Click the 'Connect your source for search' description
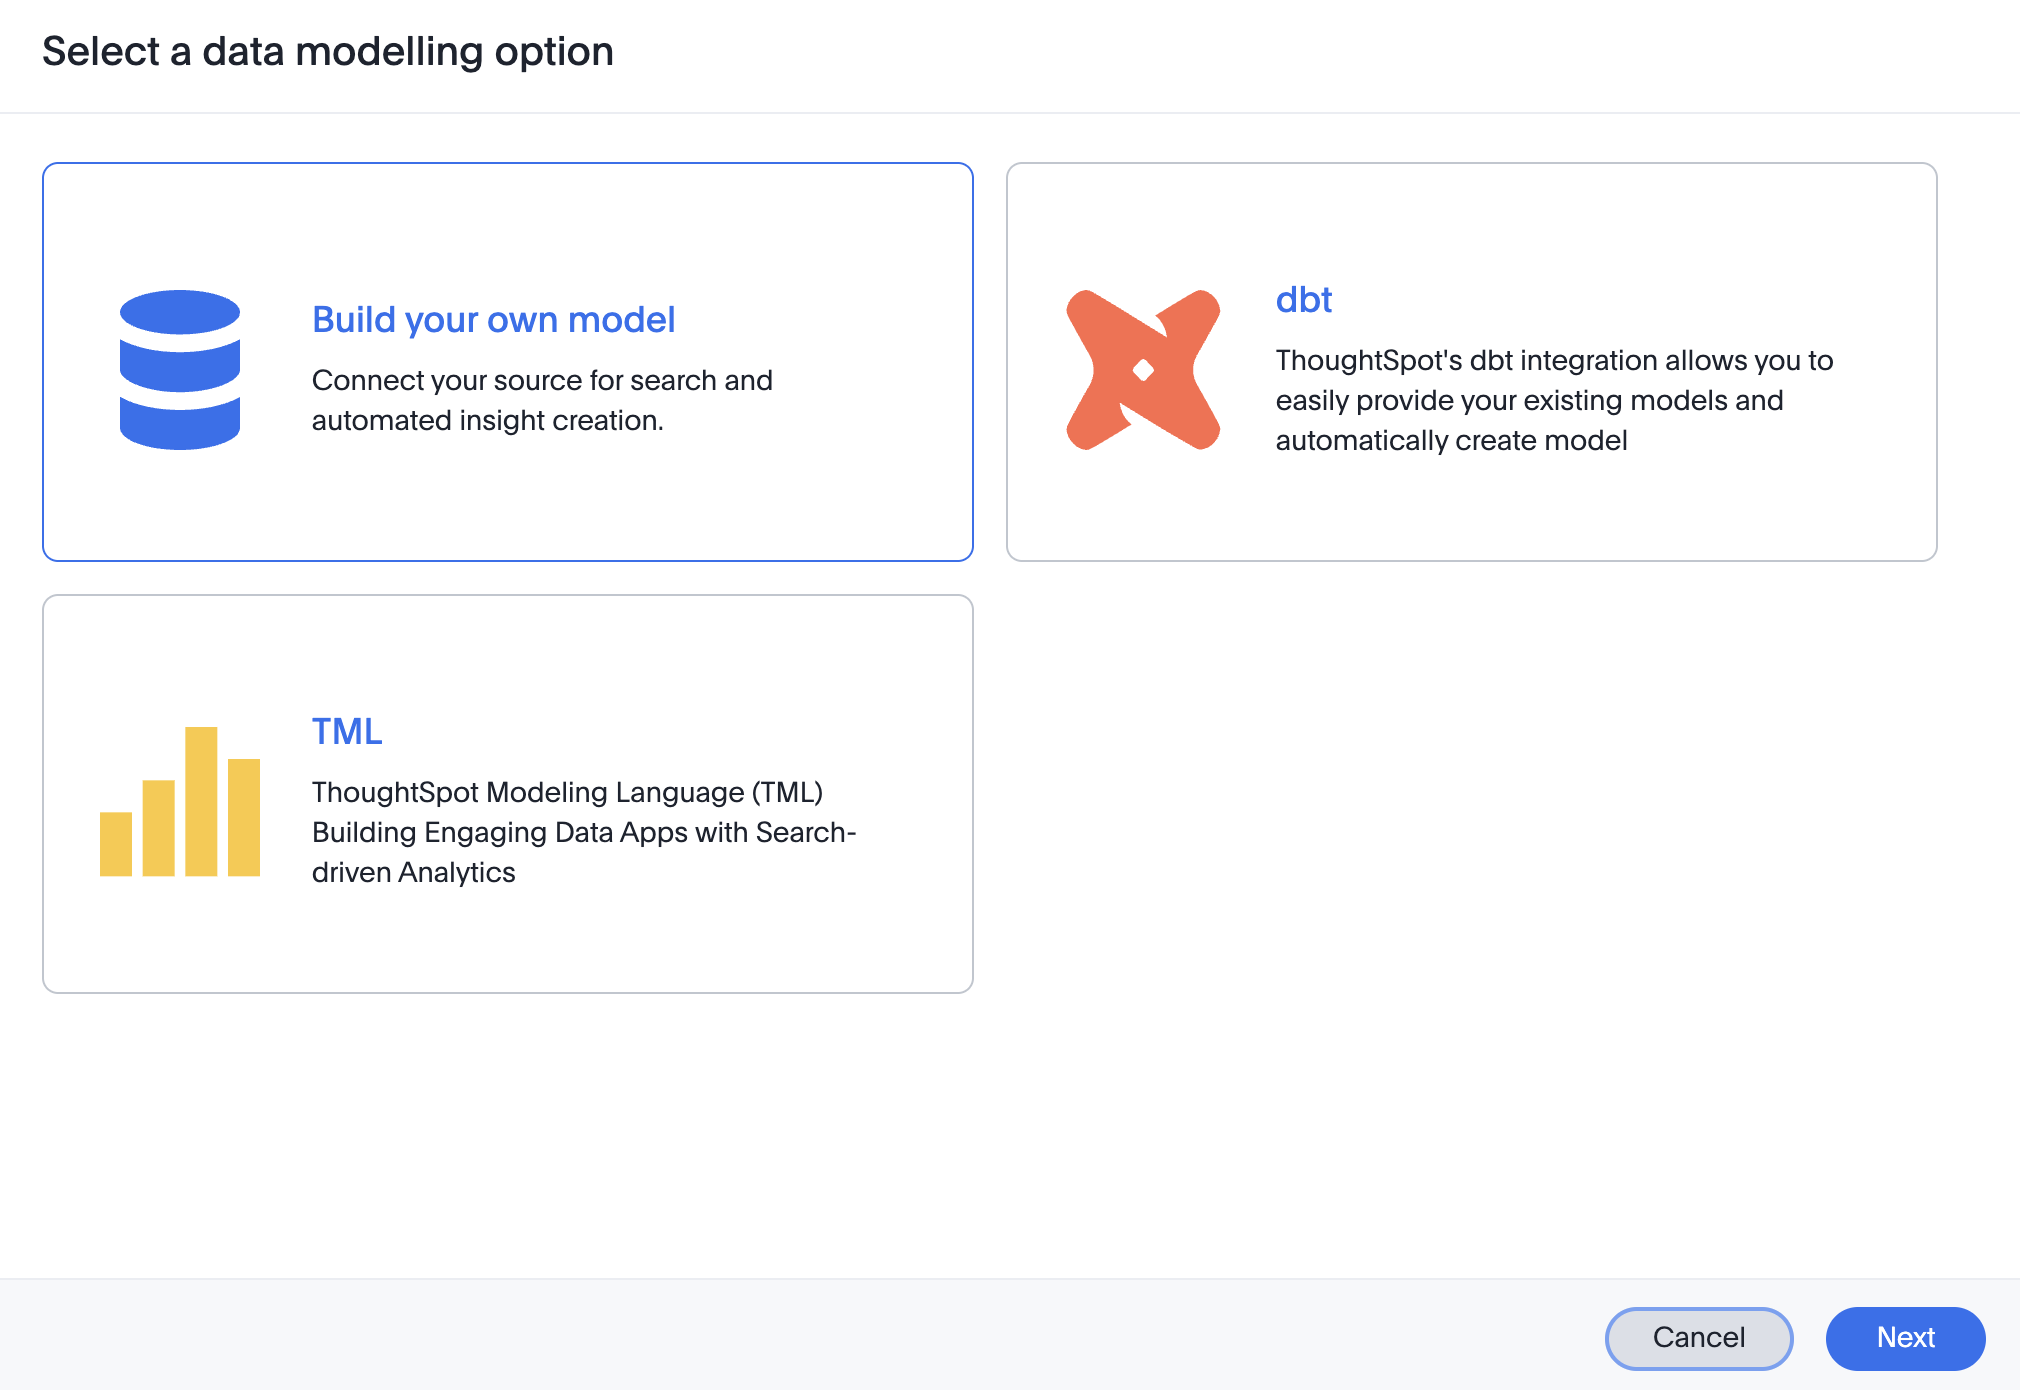Screen dimensions: 2020x1390 (x=542, y=400)
